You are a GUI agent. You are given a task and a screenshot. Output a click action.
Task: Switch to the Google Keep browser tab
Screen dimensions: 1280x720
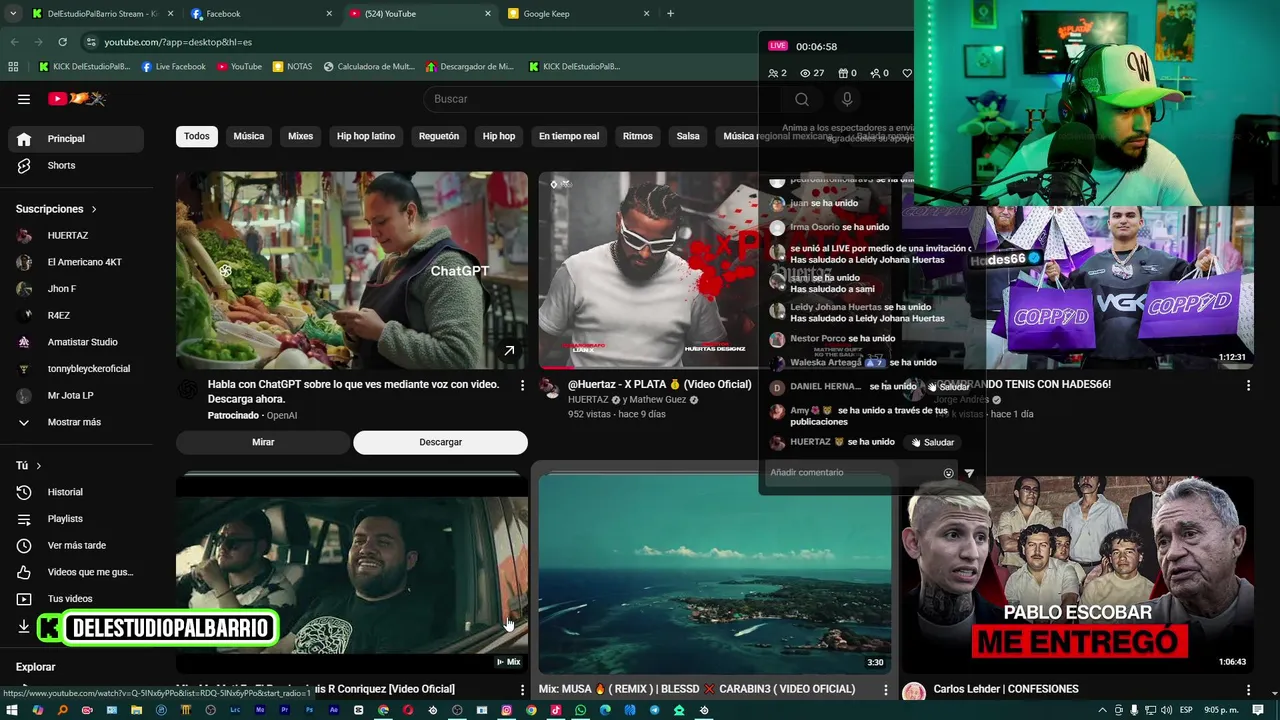pos(580,14)
